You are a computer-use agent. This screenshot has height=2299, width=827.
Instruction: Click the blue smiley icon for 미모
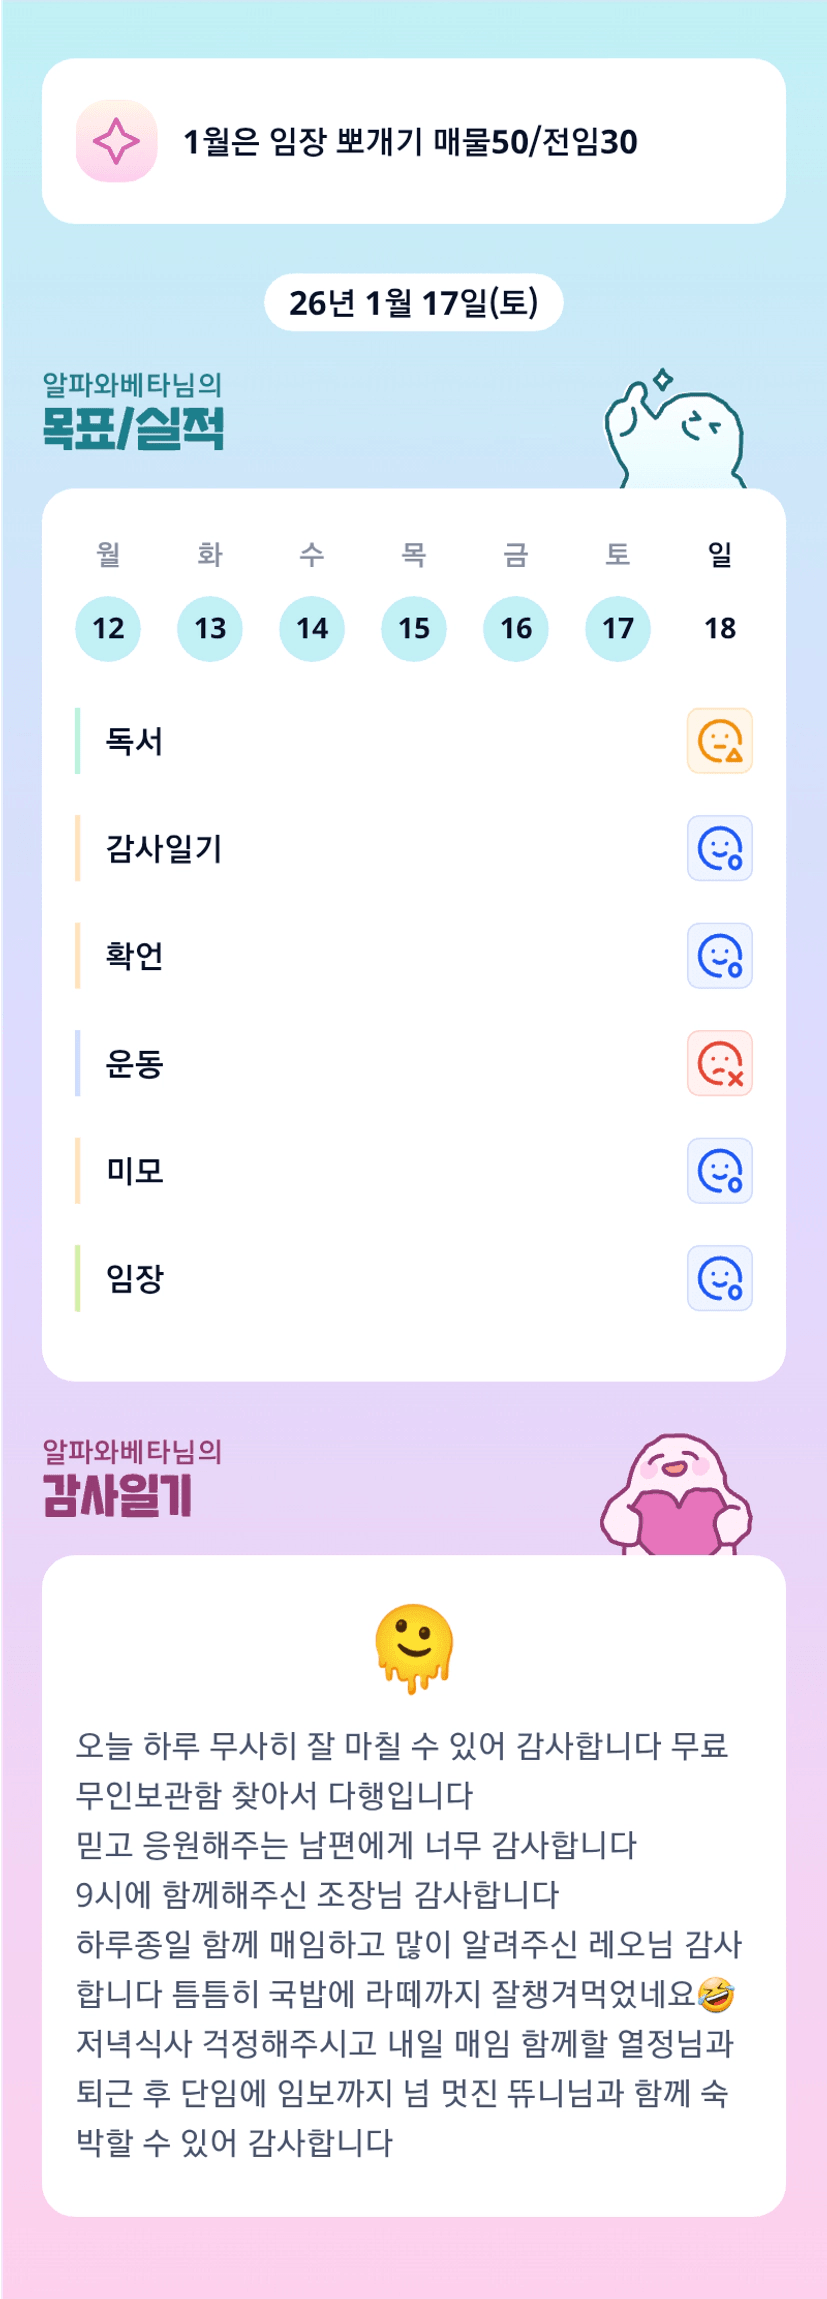(x=719, y=1171)
